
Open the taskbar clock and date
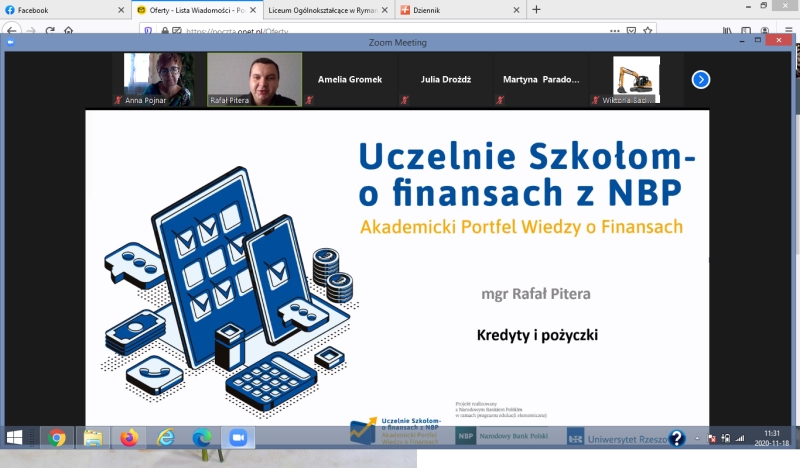tap(771, 438)
